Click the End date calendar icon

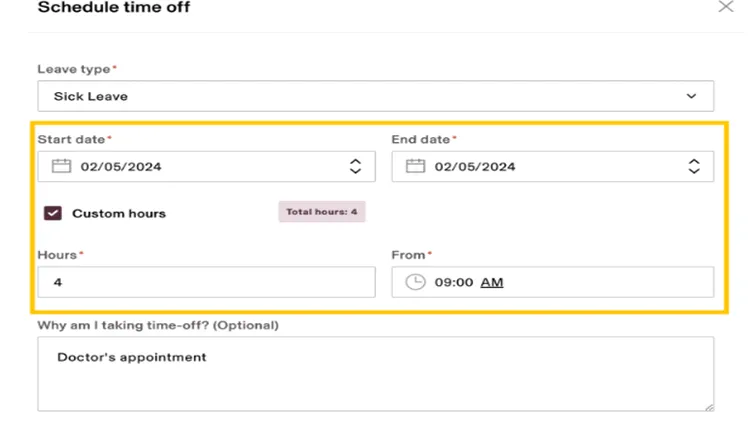pos(415,166)
